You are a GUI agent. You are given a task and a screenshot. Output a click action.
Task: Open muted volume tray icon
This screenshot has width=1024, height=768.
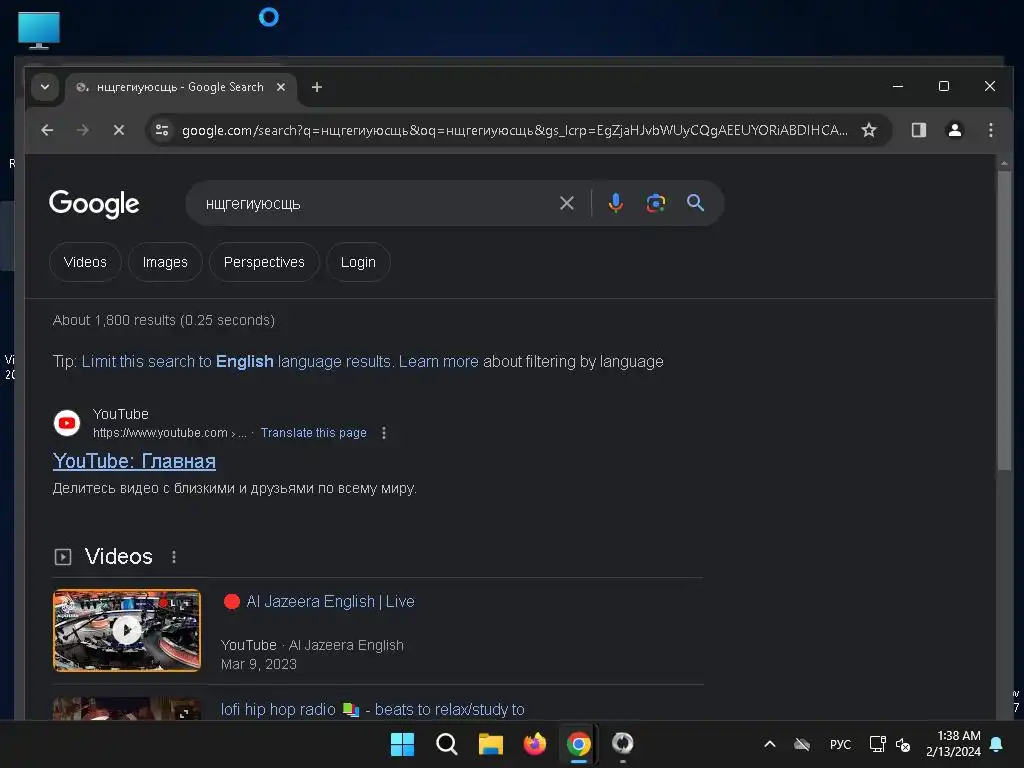(x=903, y=744)
